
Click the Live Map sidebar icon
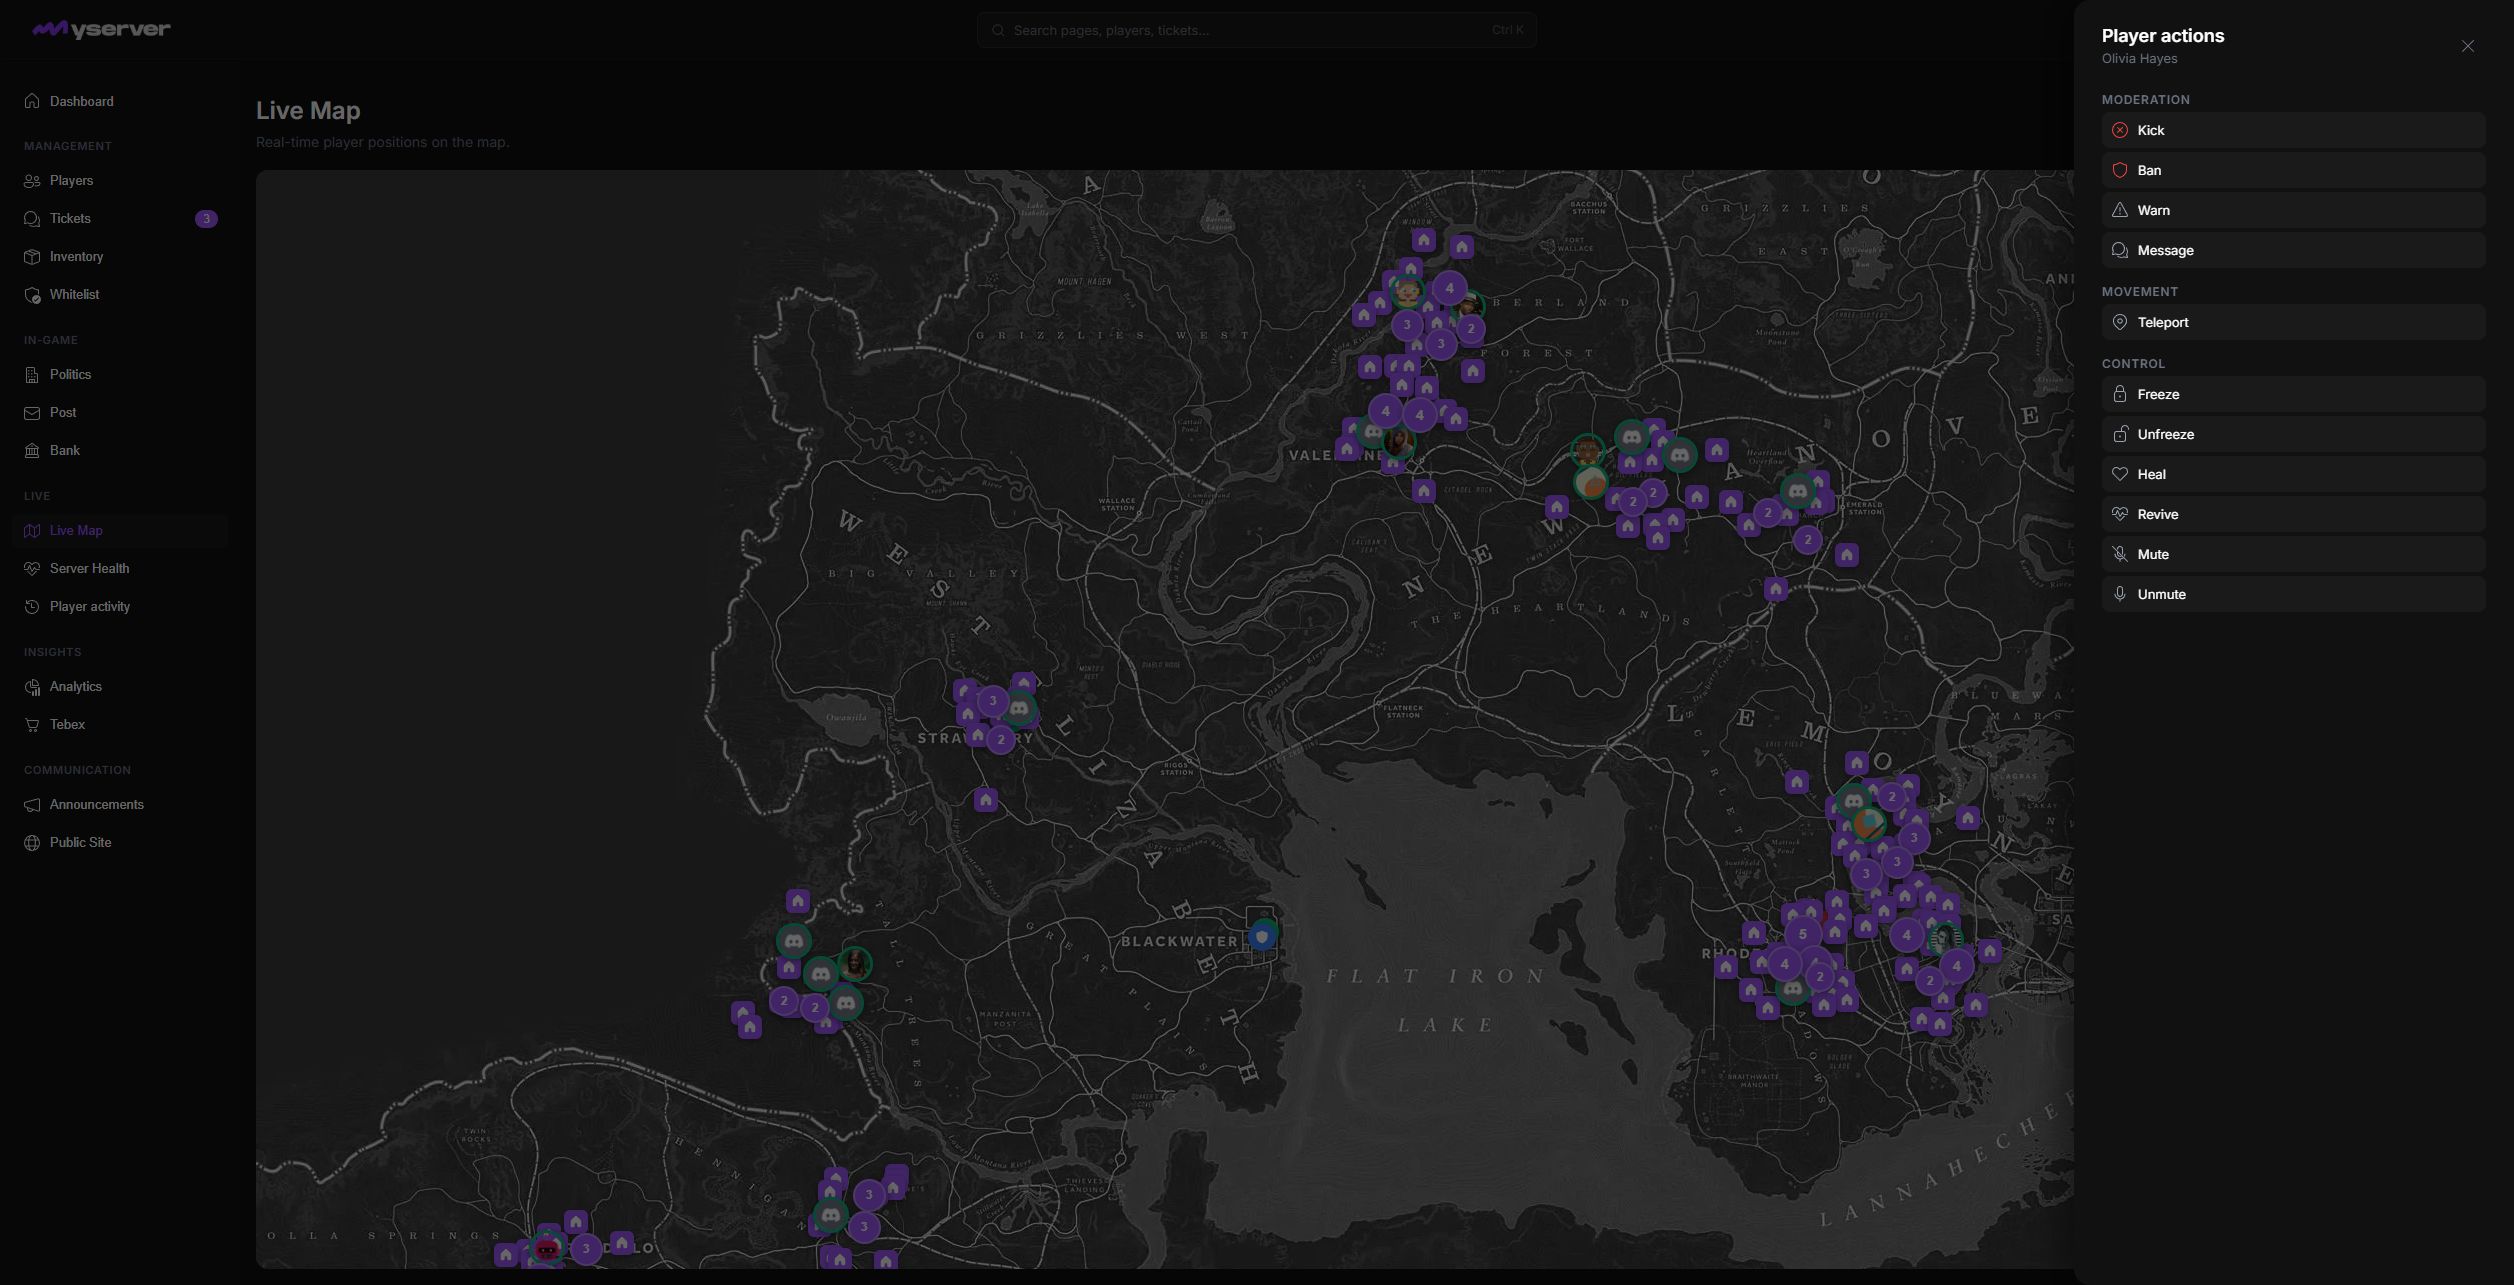pos(32,531)
